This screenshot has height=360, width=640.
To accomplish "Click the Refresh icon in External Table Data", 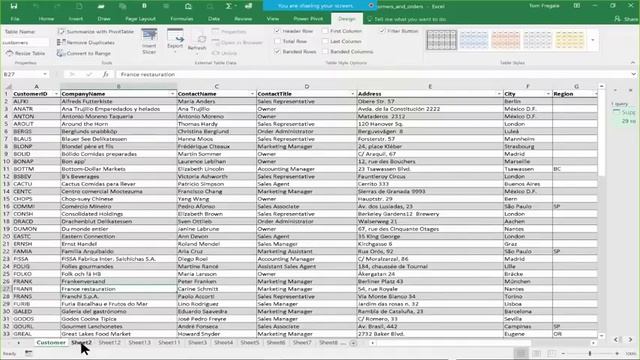I will [x=201, y=40].
